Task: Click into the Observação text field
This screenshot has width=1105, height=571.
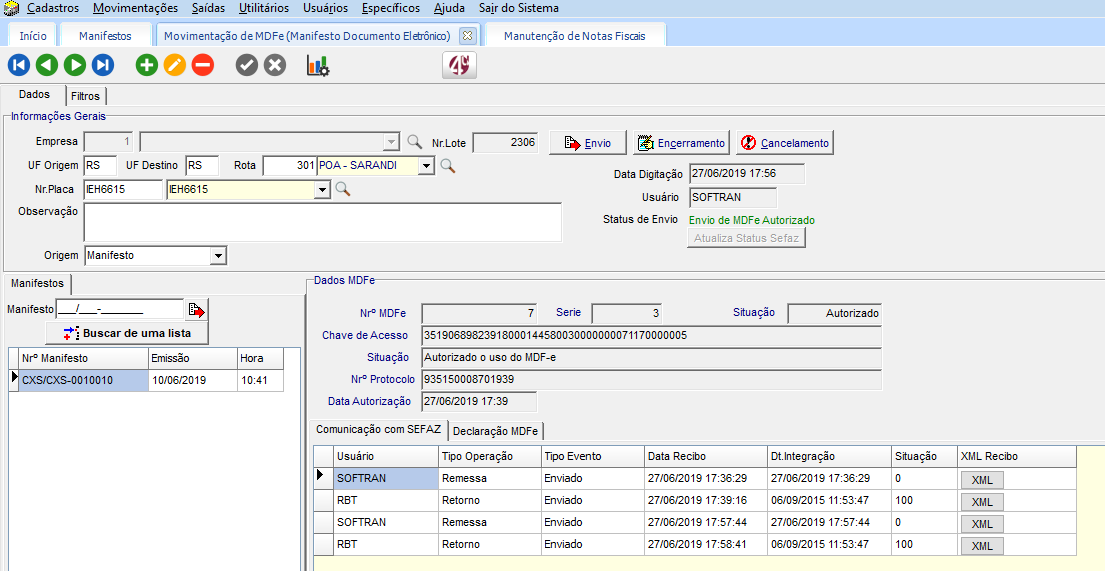Action: [322, 222]
